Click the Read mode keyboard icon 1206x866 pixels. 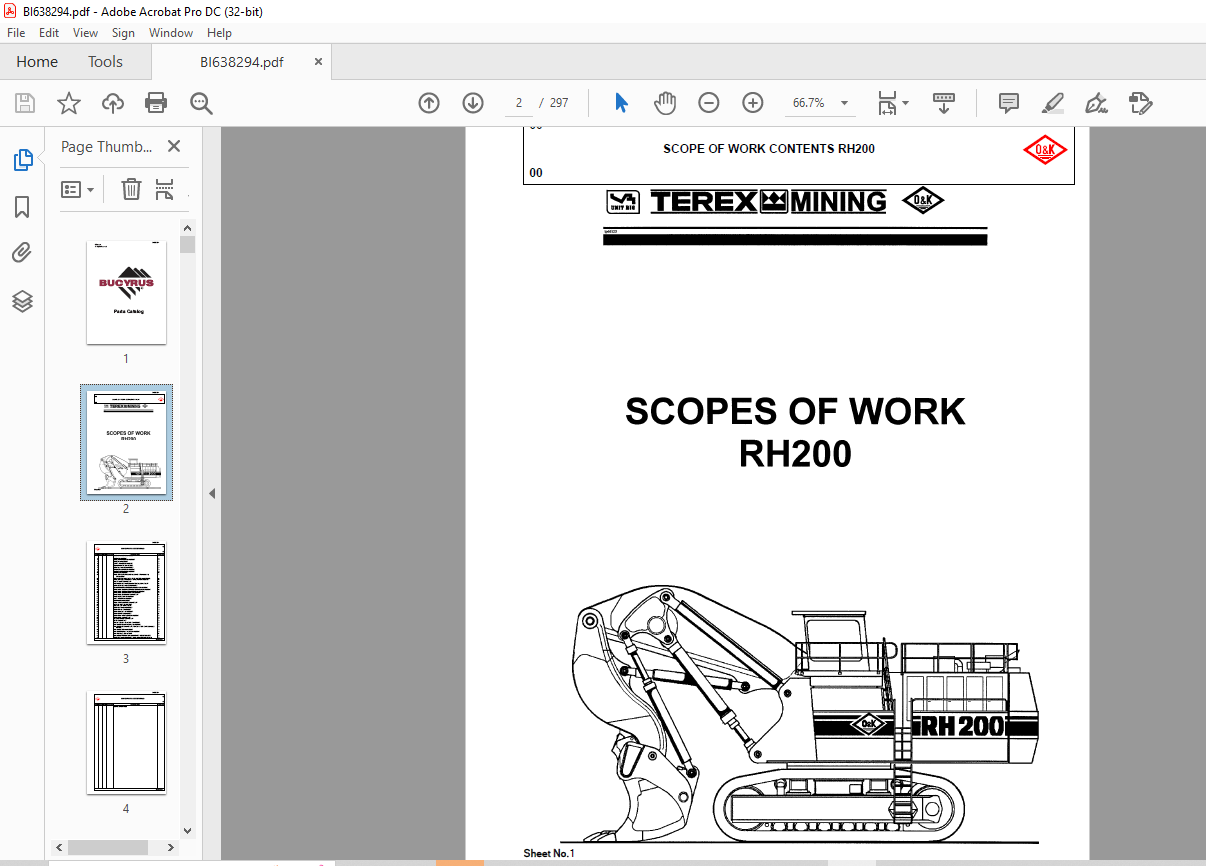(x=944, y=103)
